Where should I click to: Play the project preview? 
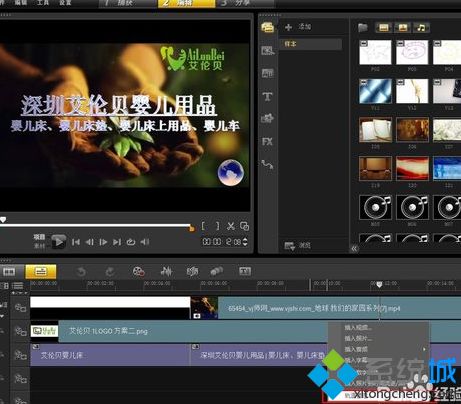coord(59,241)
